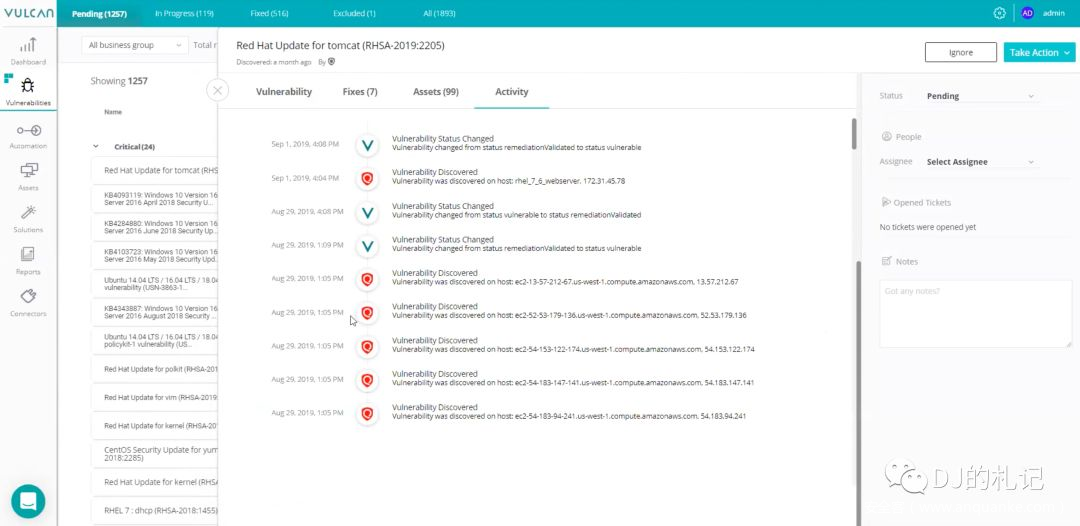This screenshot has width=1080, height=526.
Task: Close the vulnerability detail panel
Action: 217,90
